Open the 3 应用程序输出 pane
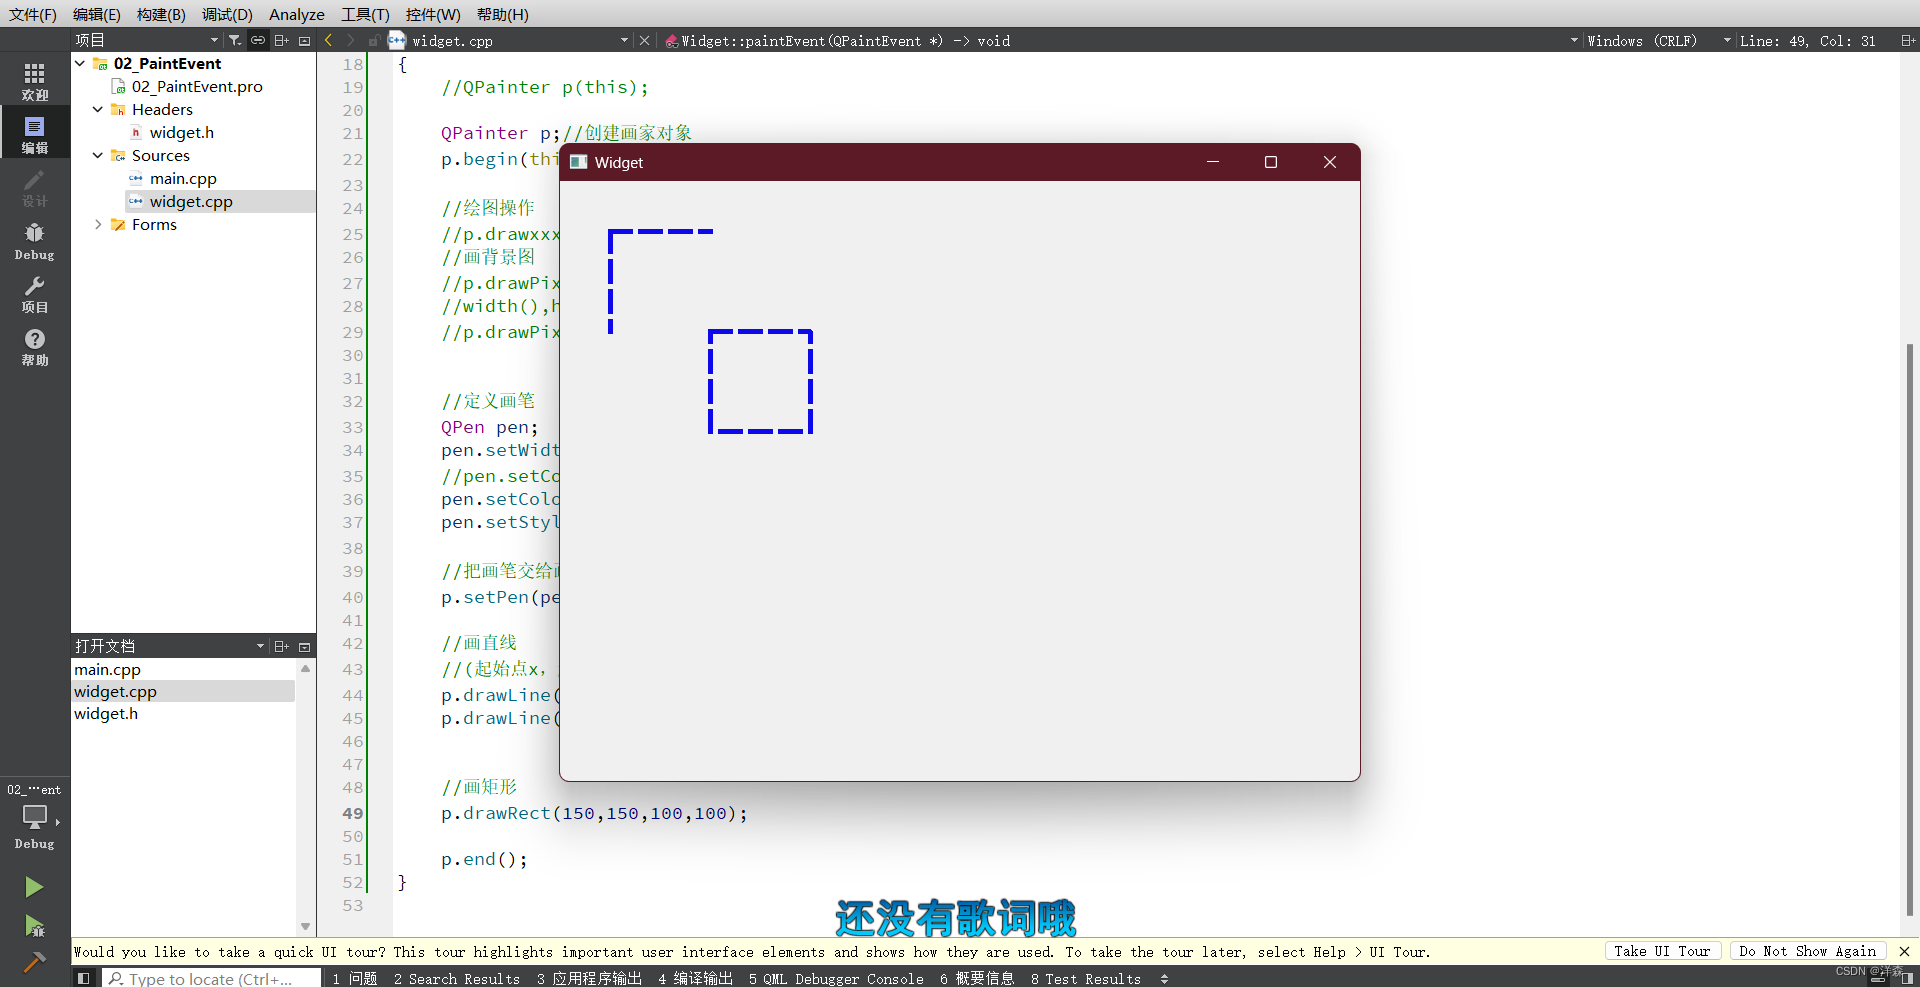Image resolution: width=1920 pixels, height=987 pixels. coord(589,978)
